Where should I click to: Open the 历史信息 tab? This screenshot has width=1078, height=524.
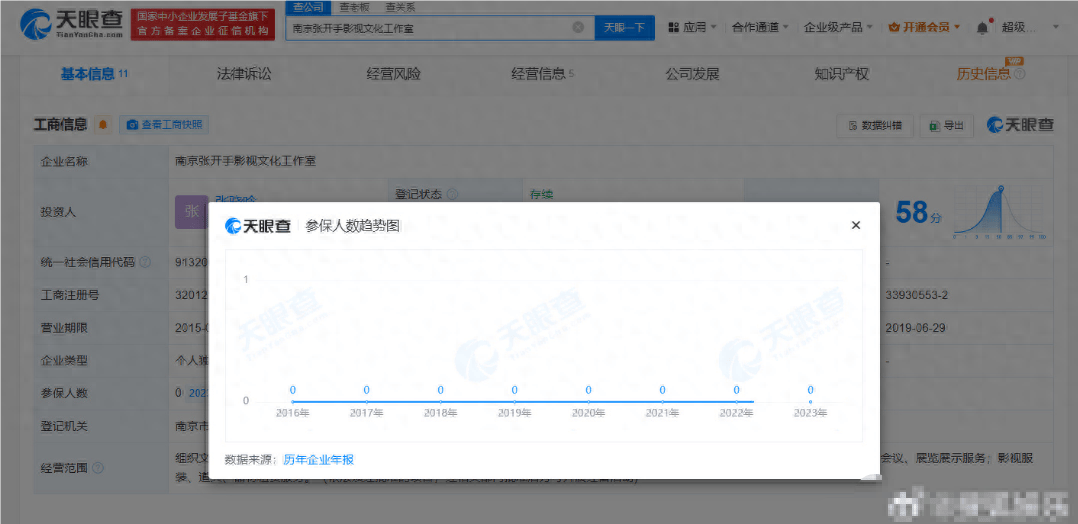pyautogui.click(x=984, y=74)
